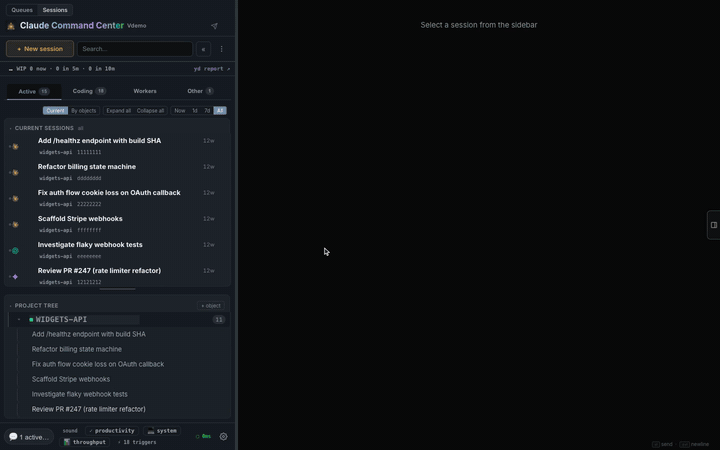Select tree item Scaffold Stripe webhooks
720x450 pixels.
[x=71, y=379]
